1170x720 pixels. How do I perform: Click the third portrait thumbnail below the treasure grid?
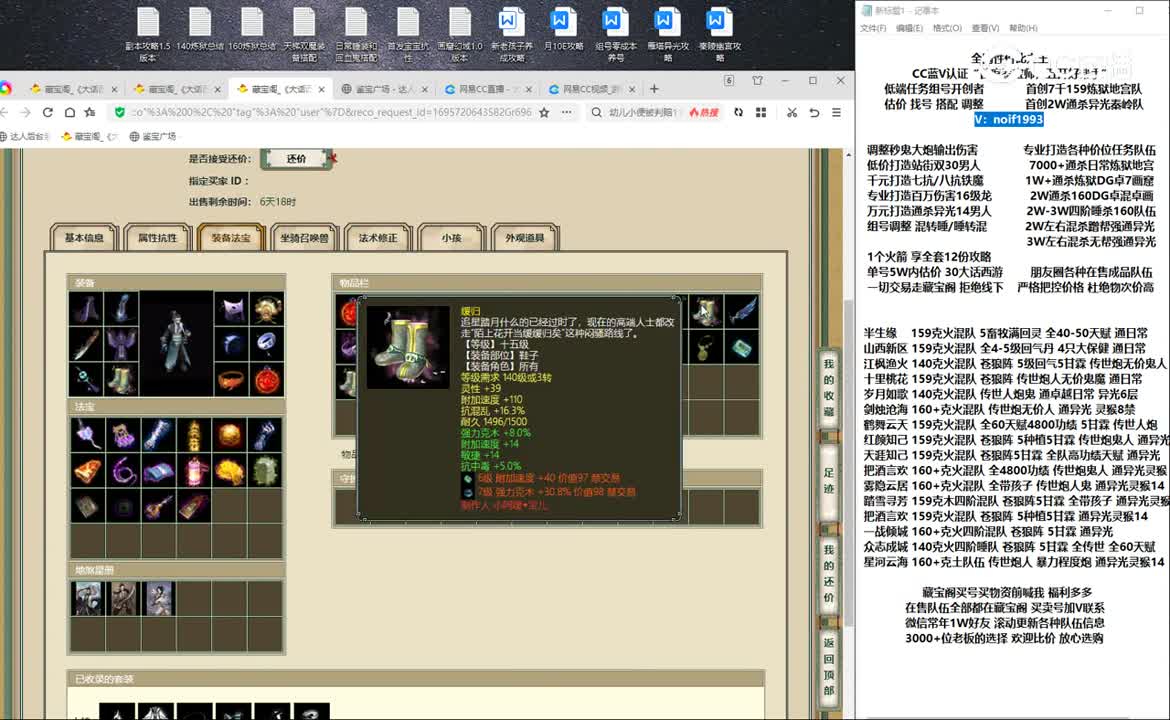[159, 598]
